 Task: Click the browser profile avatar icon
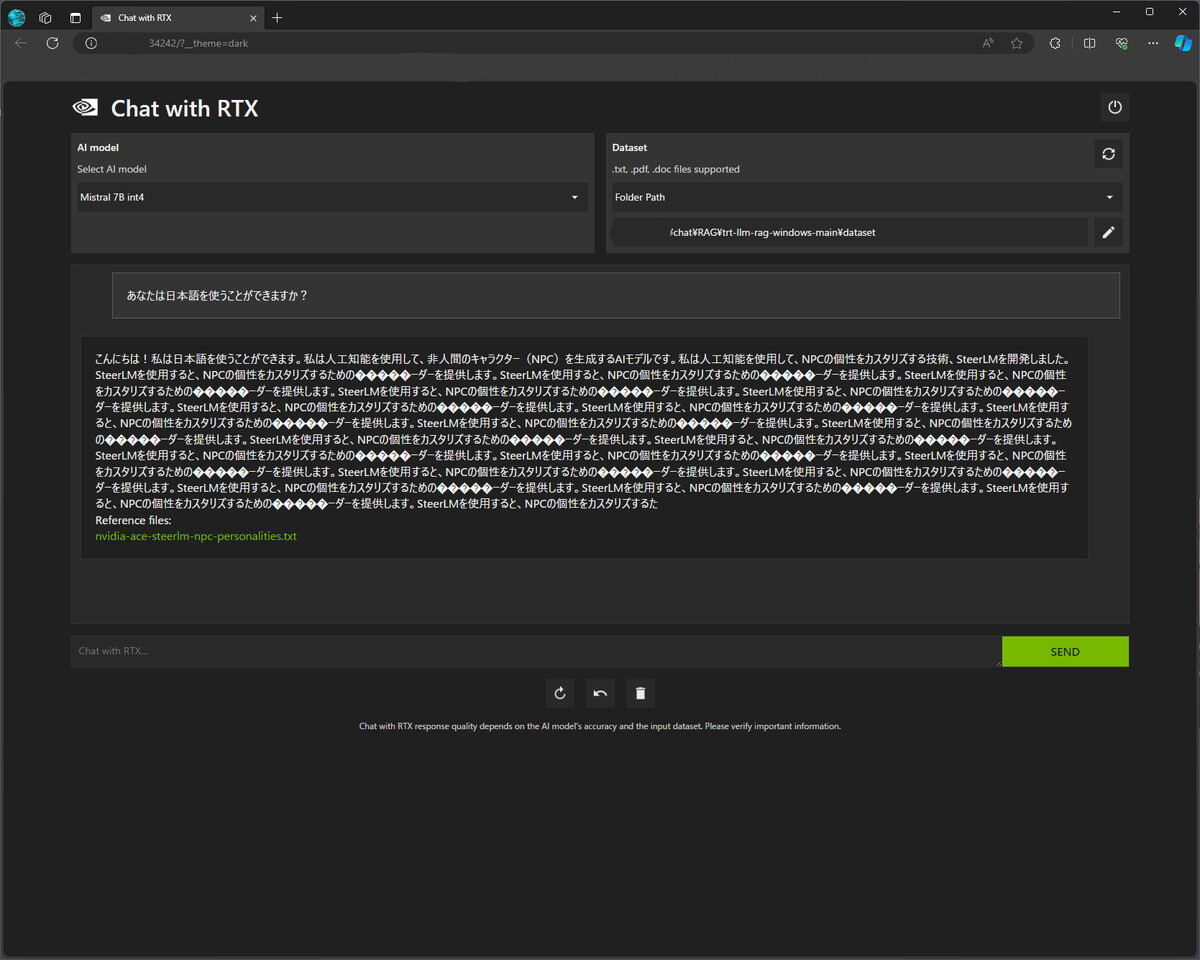point(17,17)
